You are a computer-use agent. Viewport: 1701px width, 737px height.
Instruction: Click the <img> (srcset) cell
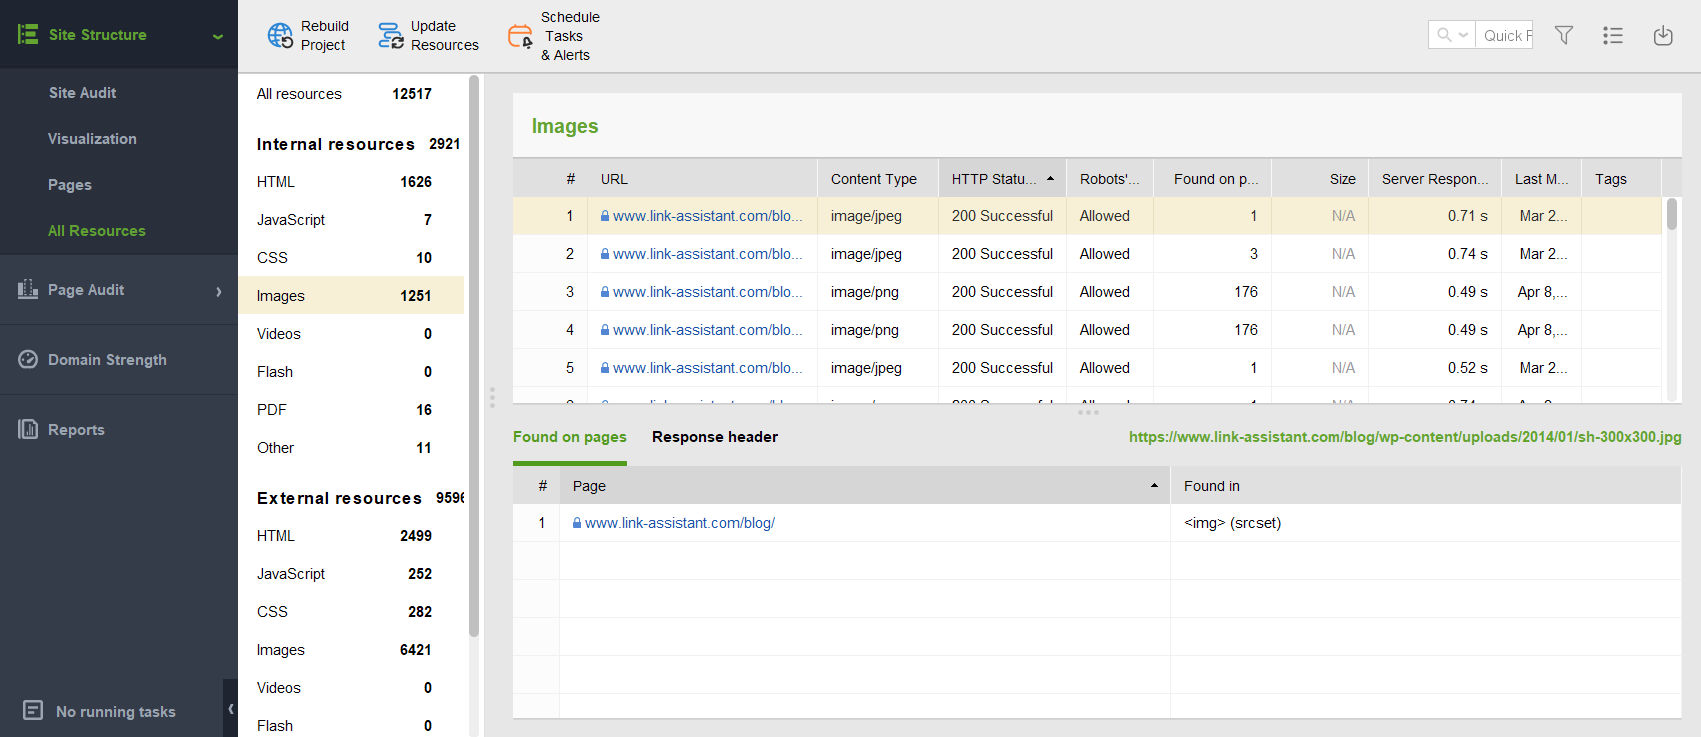pyautogui.click(x=1425, y=523)
